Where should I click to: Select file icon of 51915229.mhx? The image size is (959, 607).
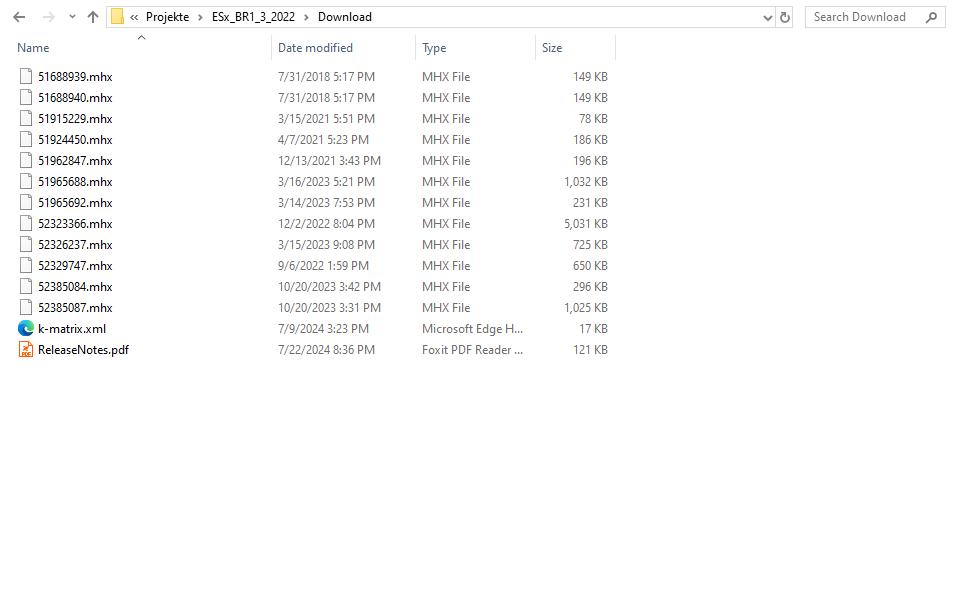coord(26,117)
